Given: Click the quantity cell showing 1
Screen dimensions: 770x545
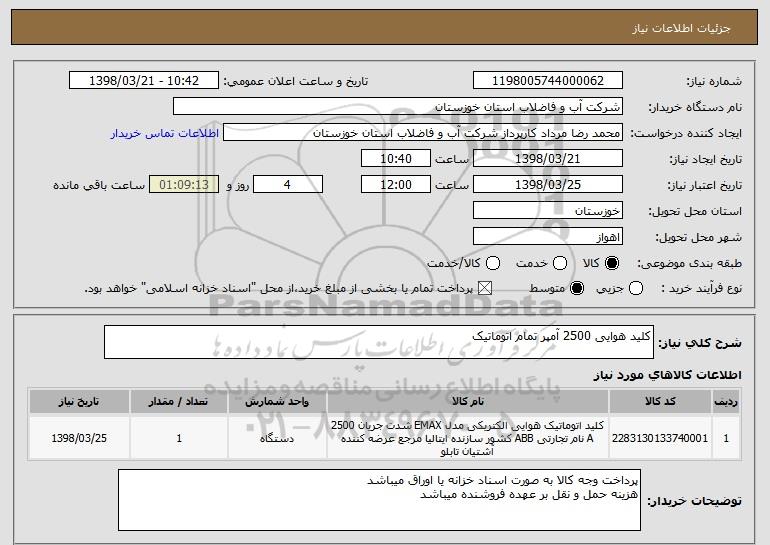Looking at the screenshot, I should click(179, 438).
